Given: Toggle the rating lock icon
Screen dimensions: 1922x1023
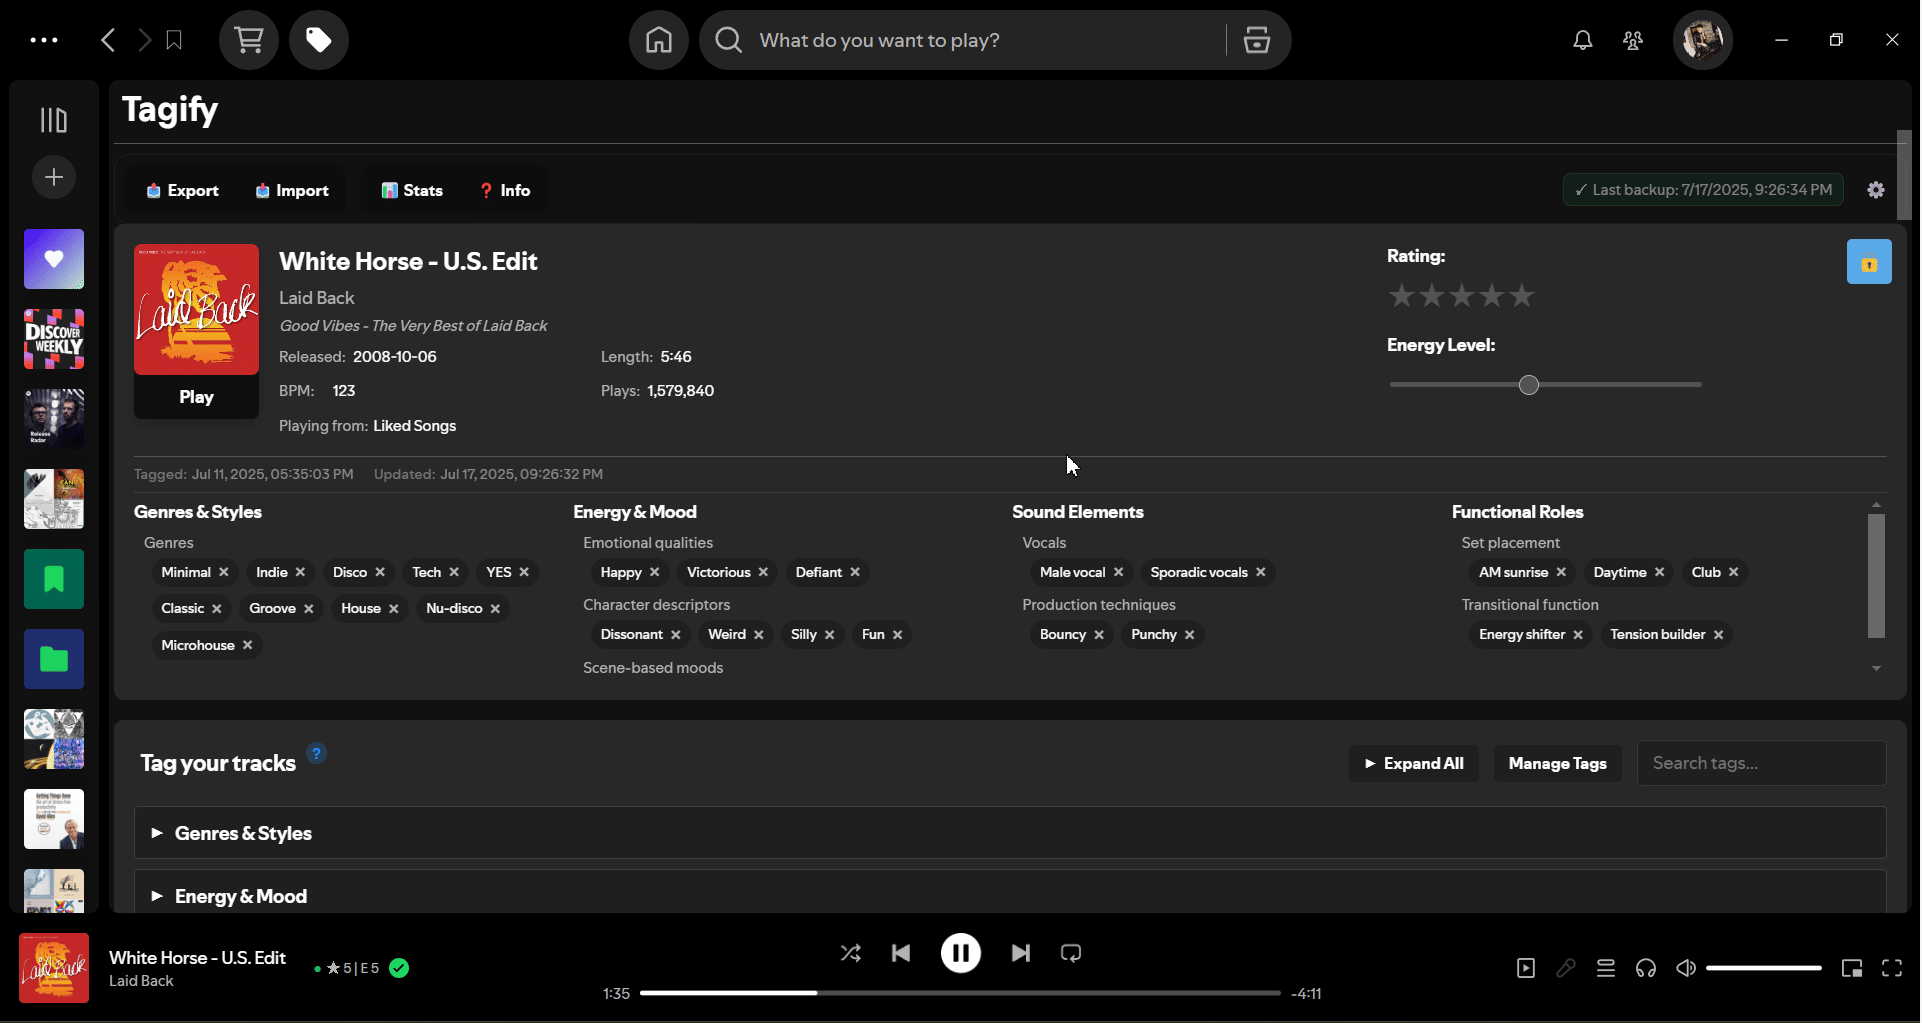Looking at the screenshot, I should (1868, 261).
